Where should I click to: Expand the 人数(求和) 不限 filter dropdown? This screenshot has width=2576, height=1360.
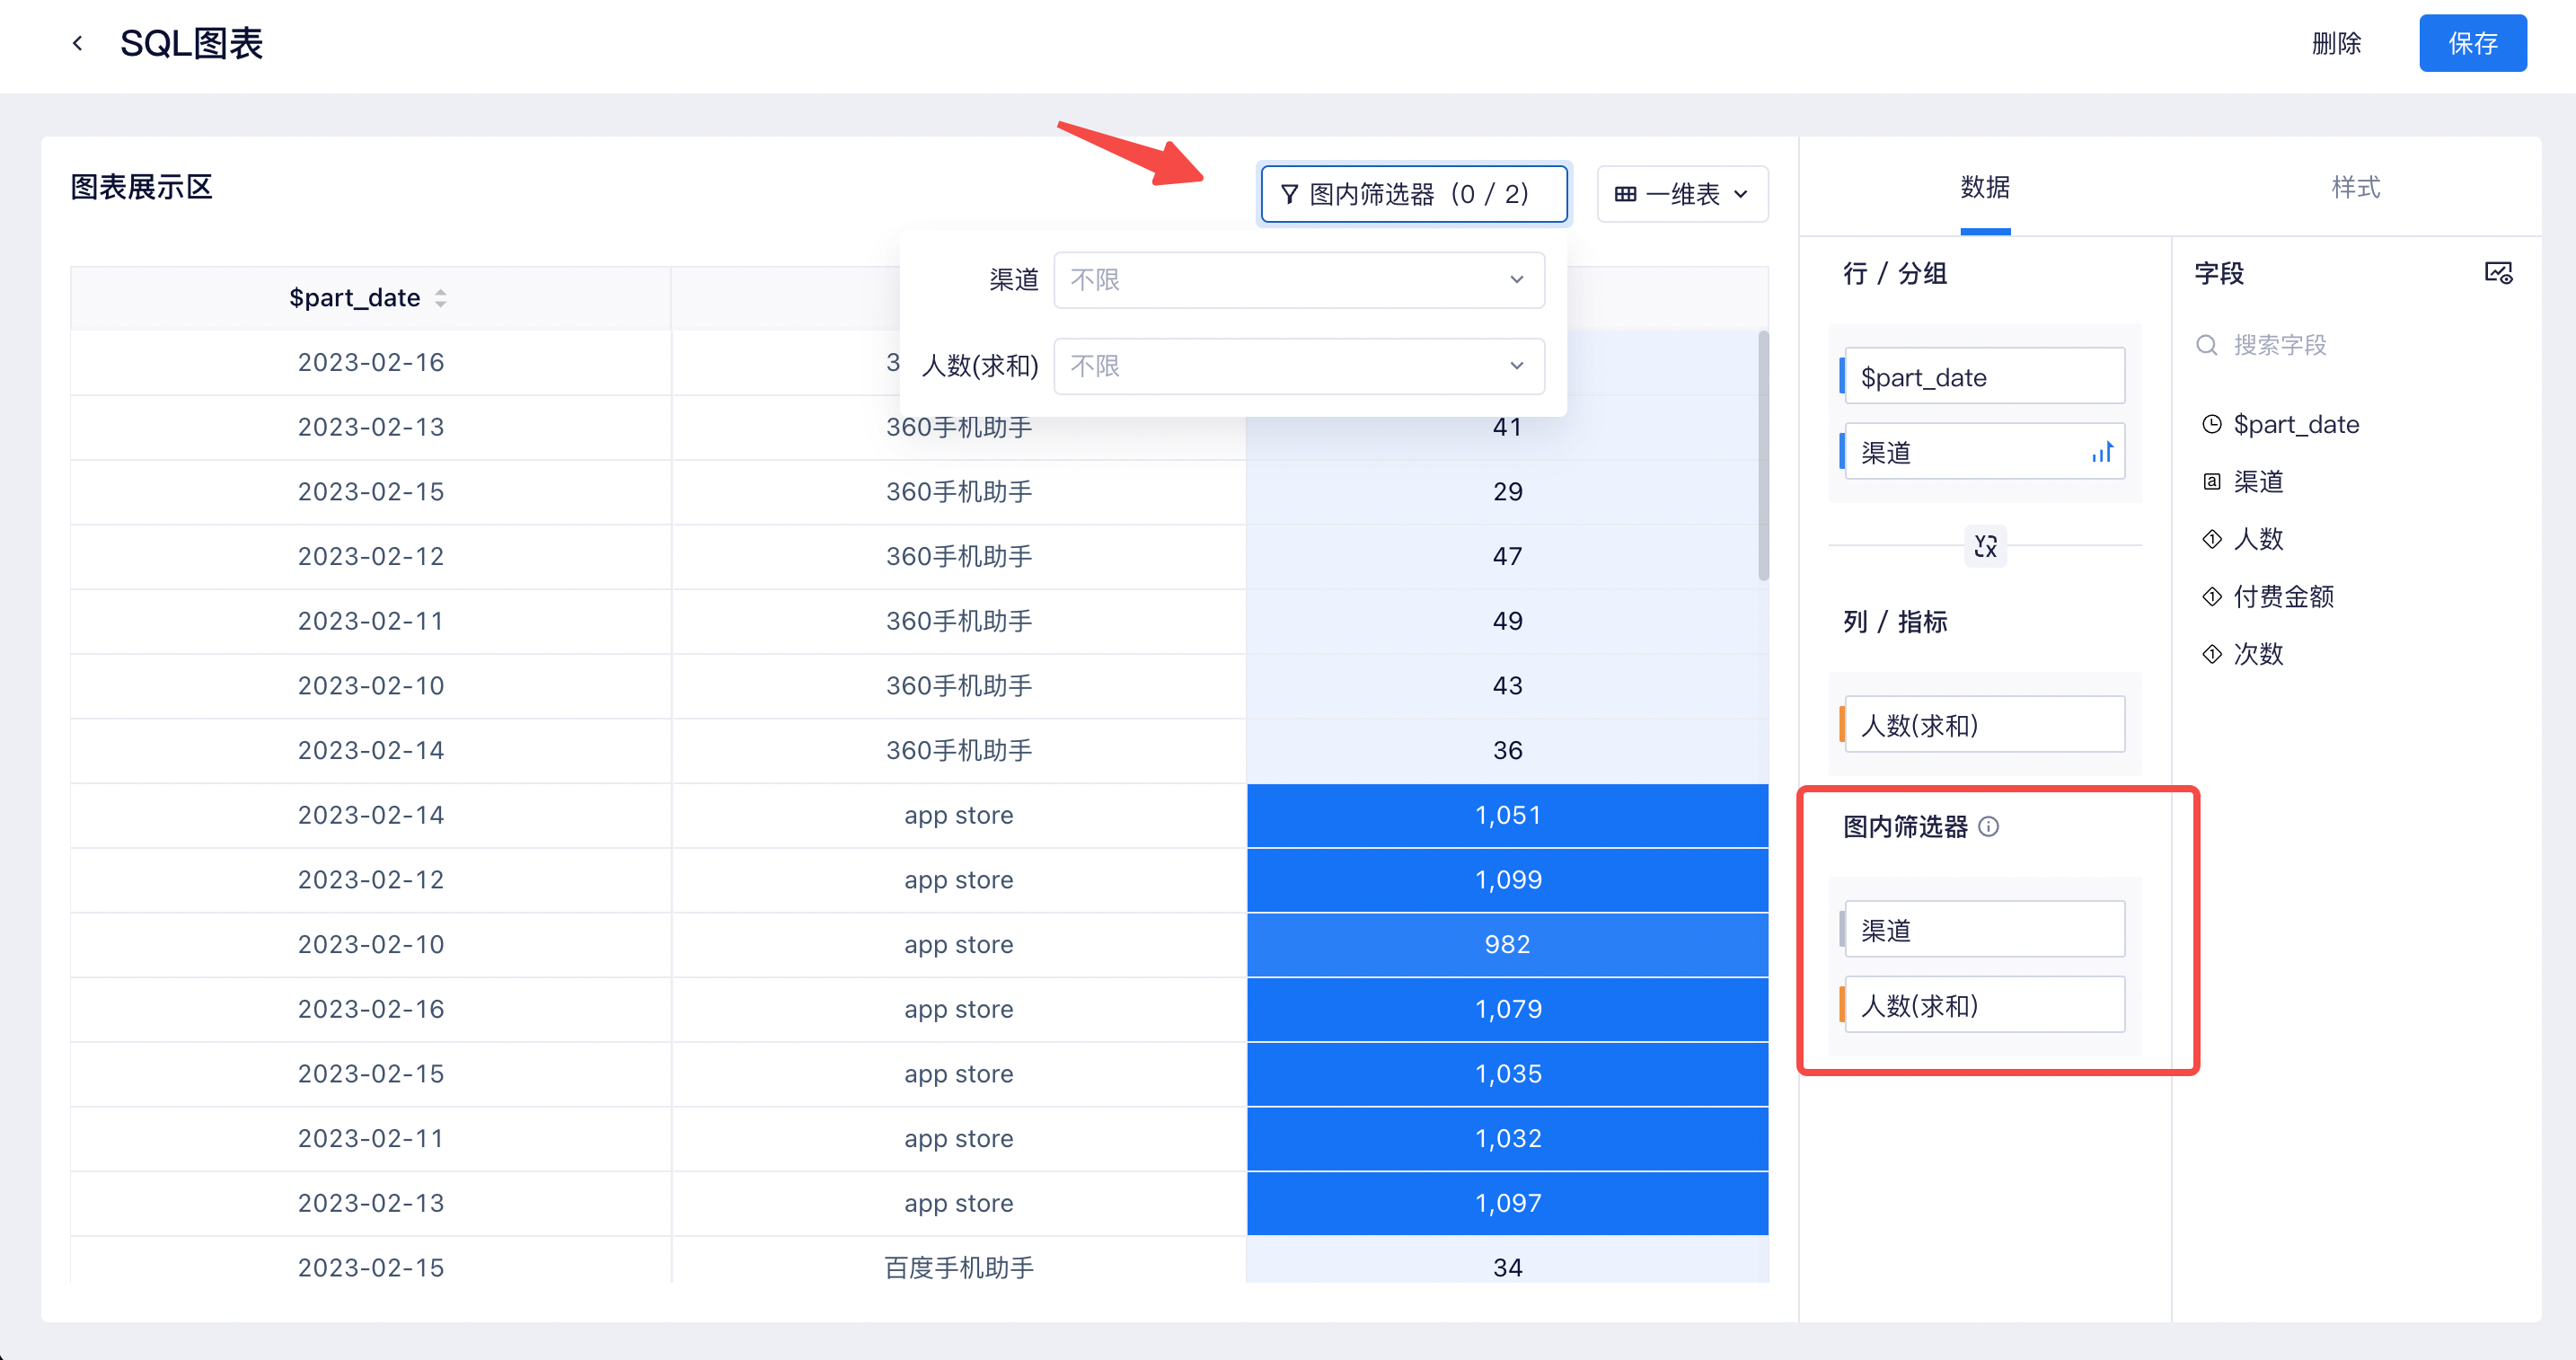click(x=1299, y=366)
